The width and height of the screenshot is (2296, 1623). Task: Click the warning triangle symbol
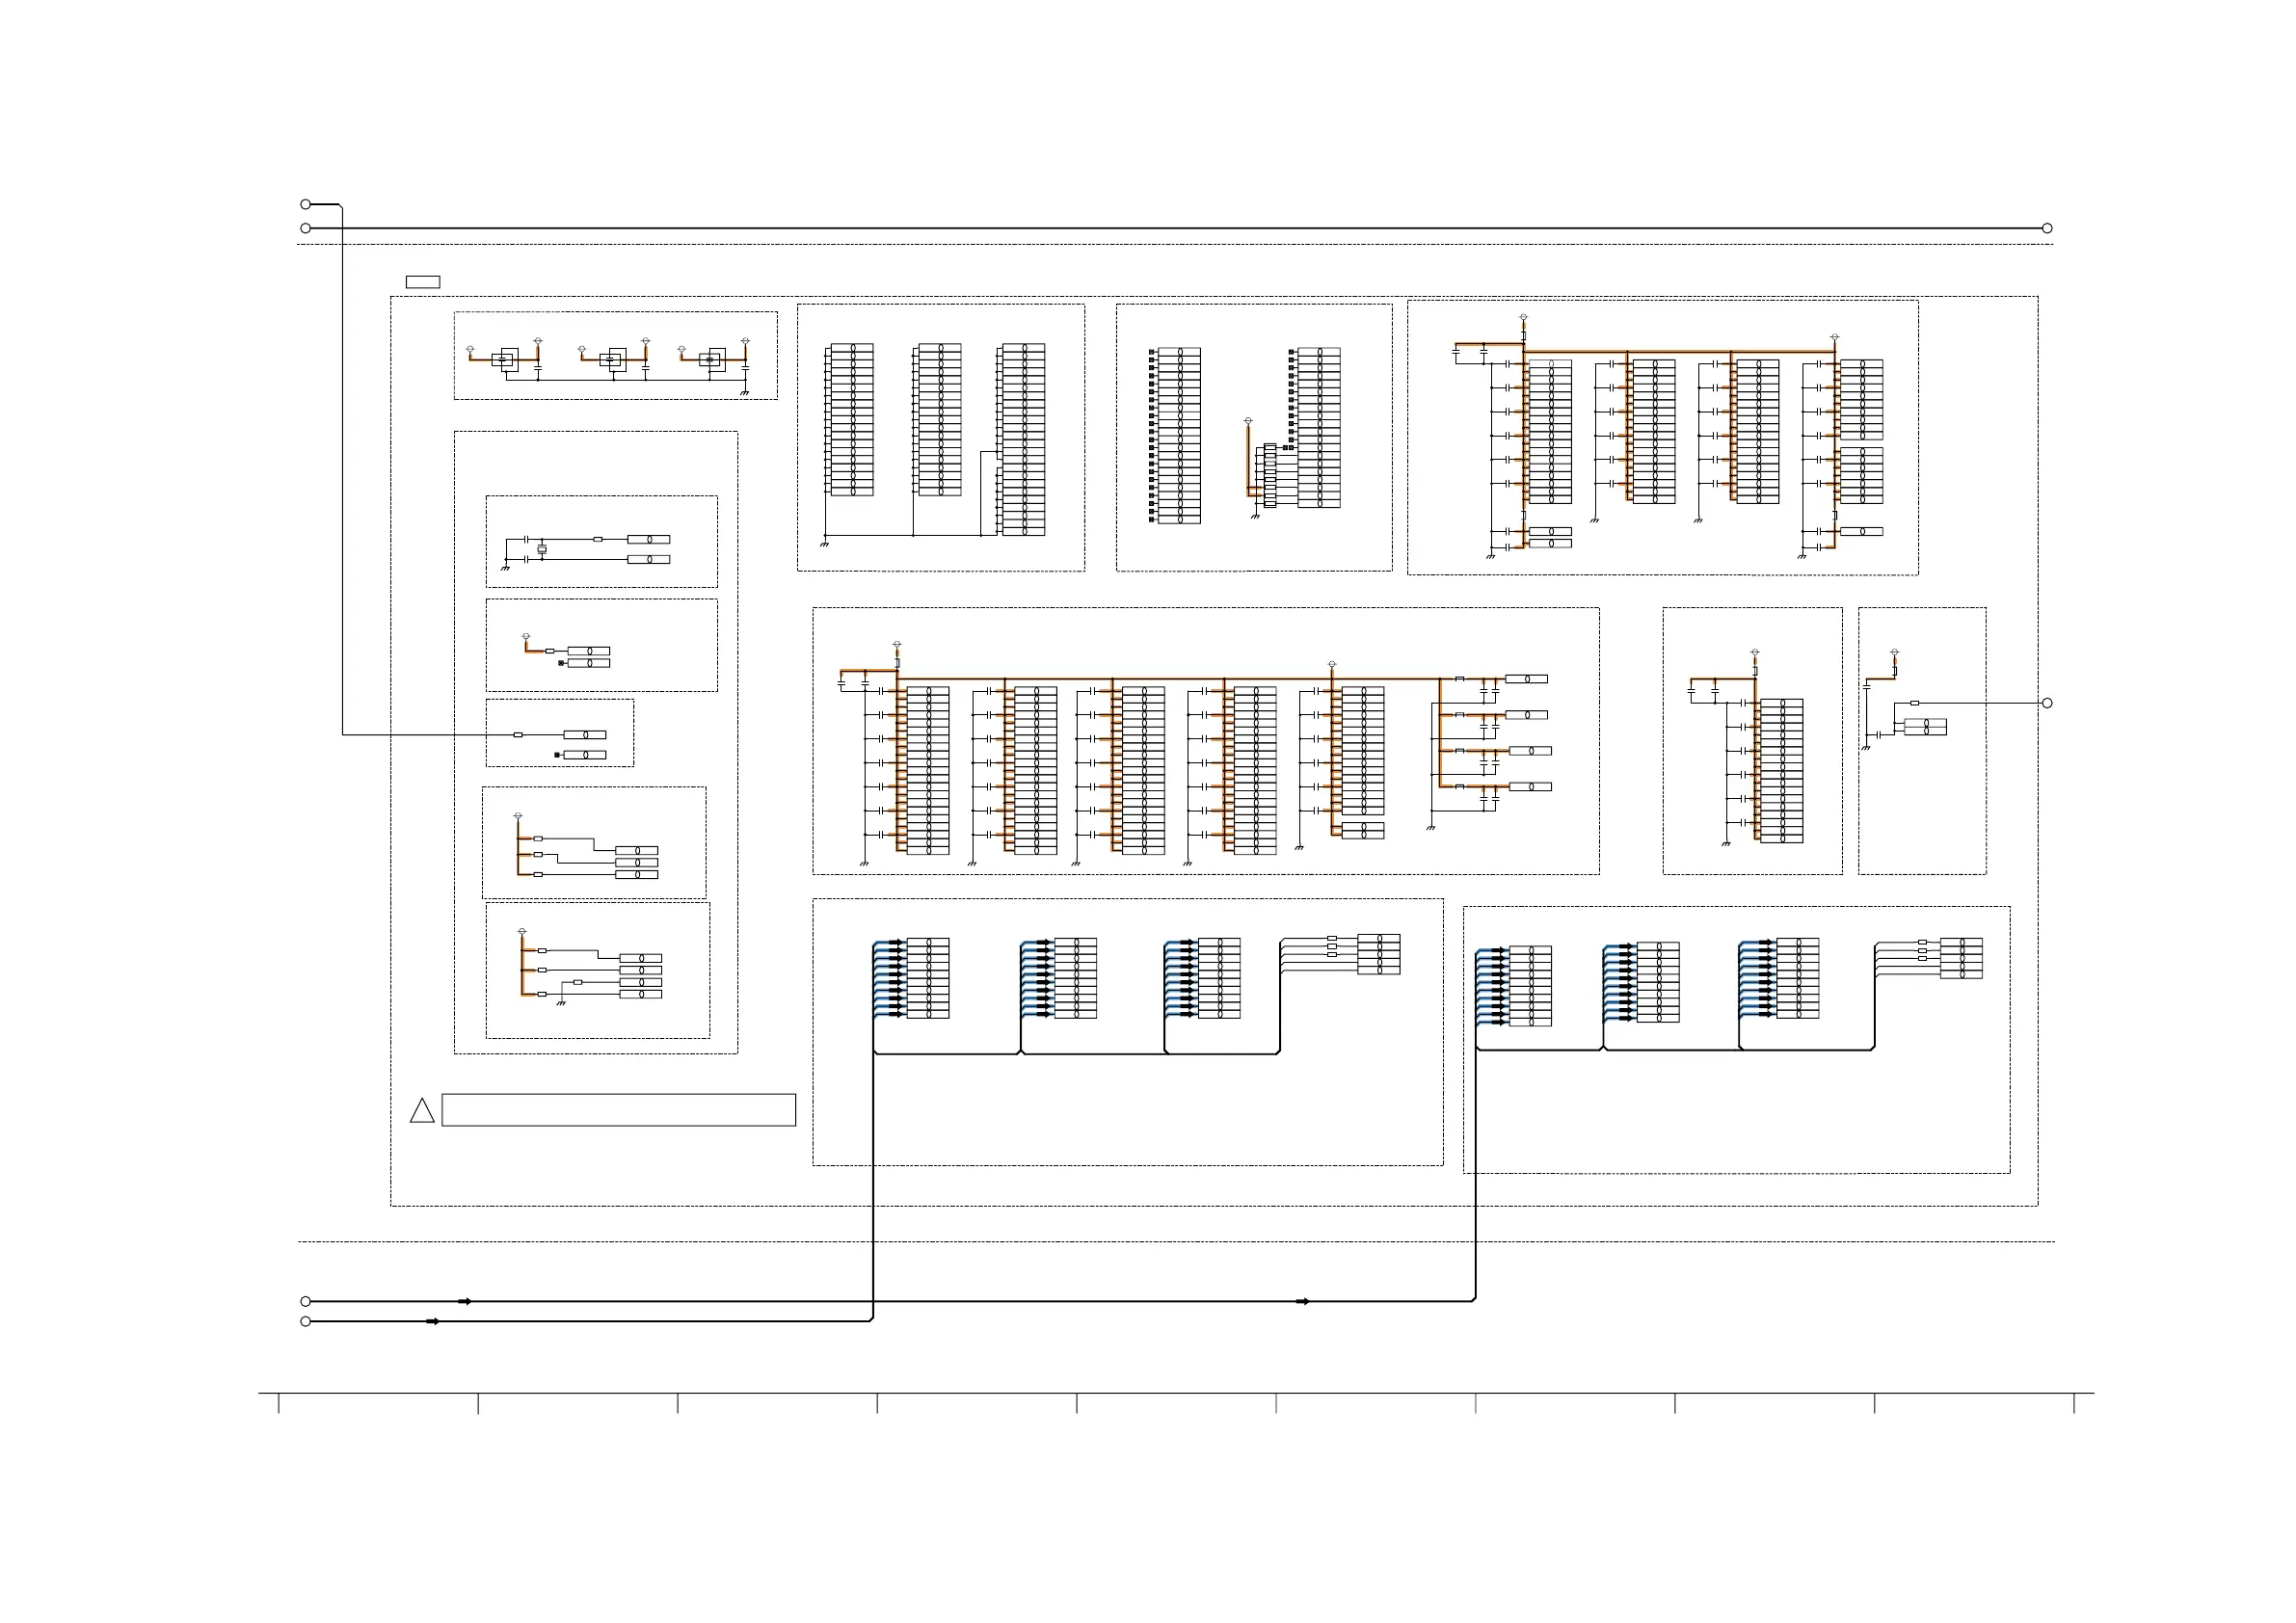(x=422, y=1111)
